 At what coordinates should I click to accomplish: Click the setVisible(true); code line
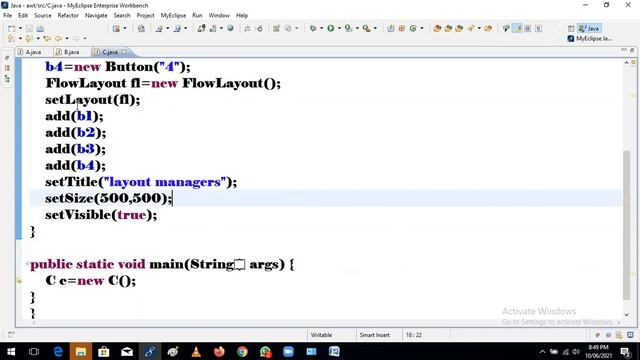click(x=101, y=215)
